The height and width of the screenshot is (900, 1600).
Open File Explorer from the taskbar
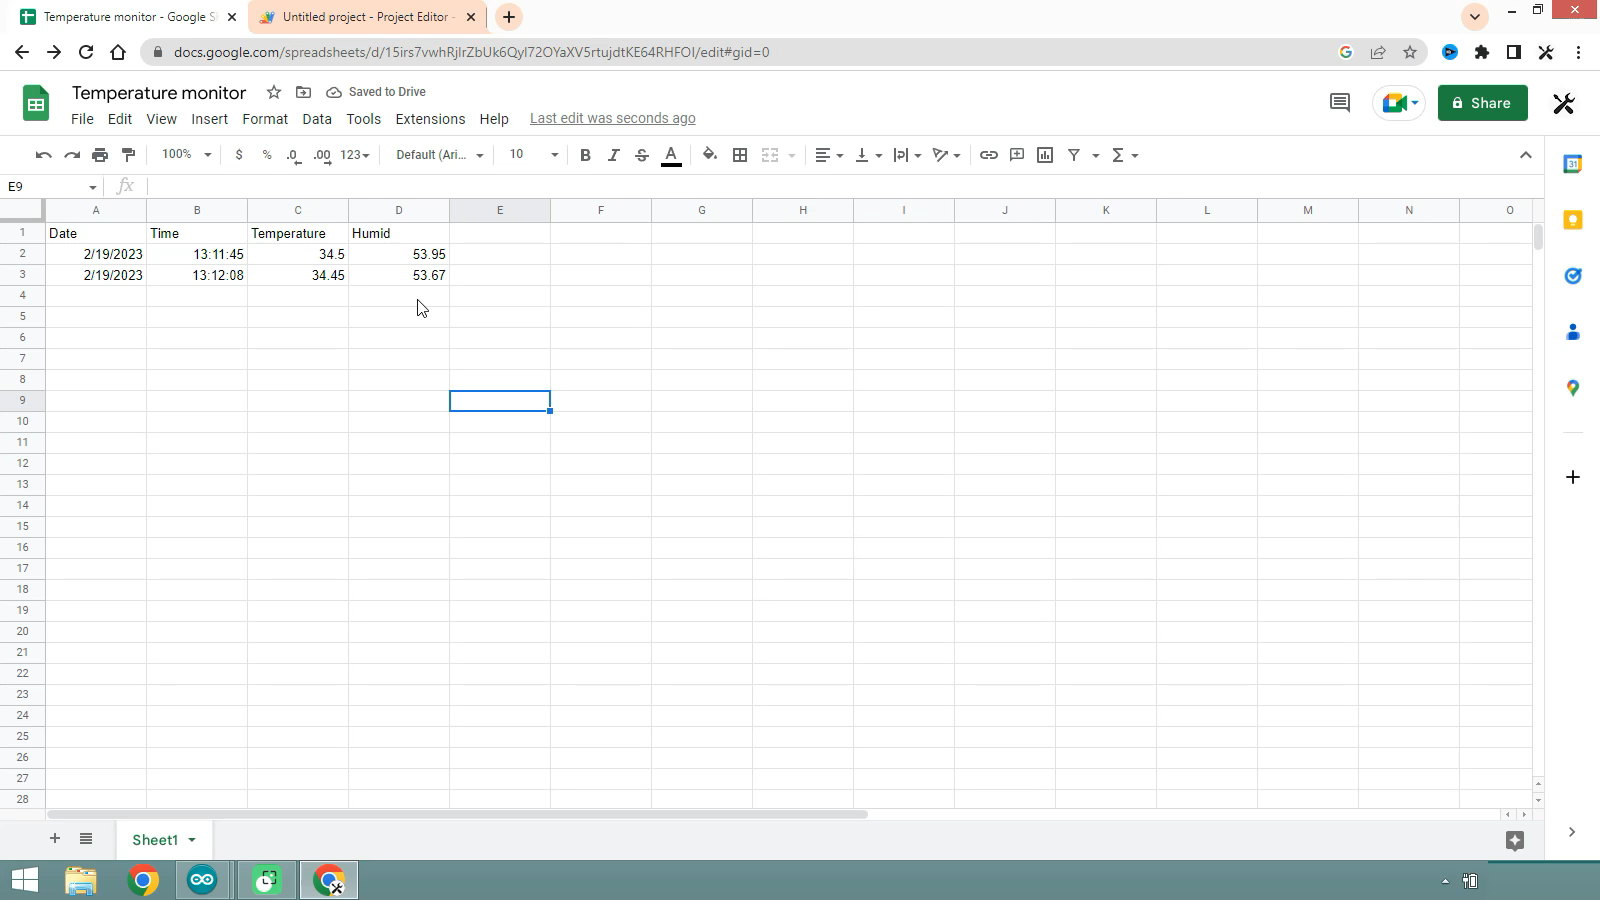[x=81, y=880]
